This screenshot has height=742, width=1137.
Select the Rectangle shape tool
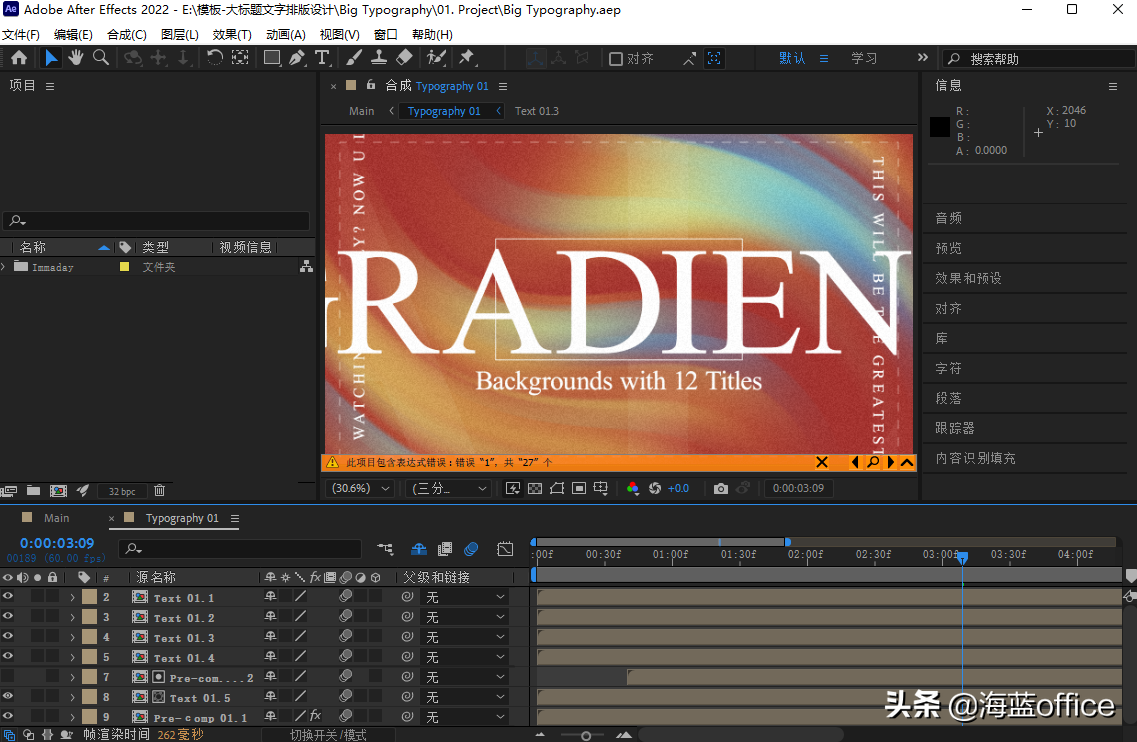pos(272,58)
